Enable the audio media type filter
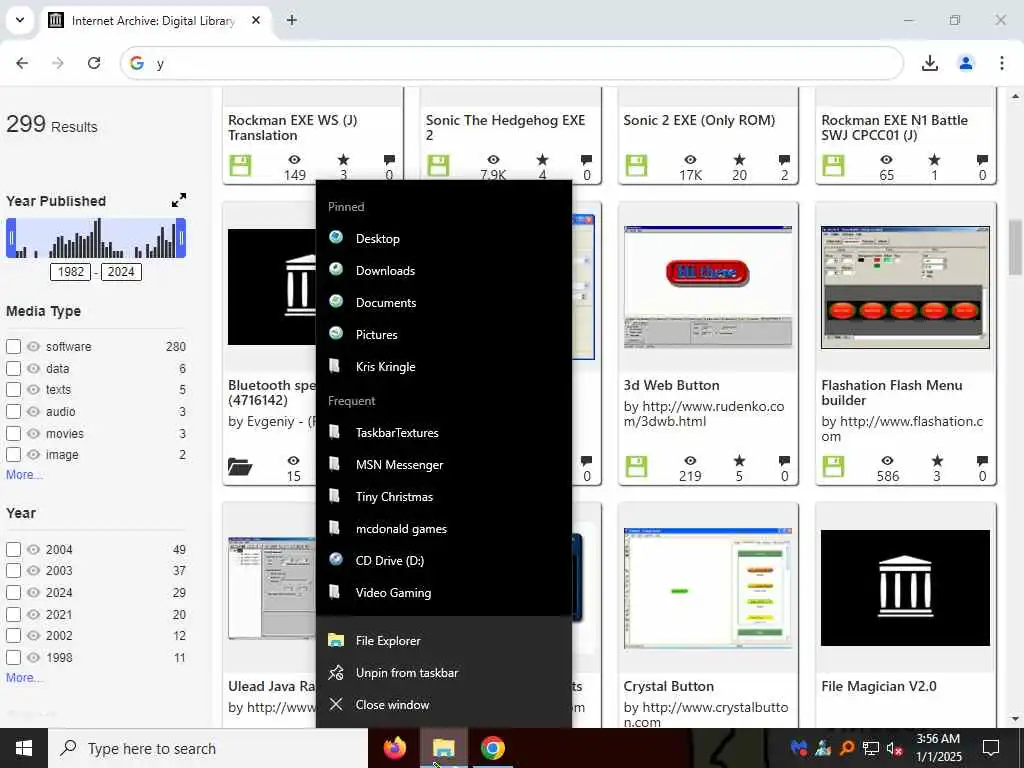Image resolution: width=1024 pixels, height=768 pixels. tap(13, 411)
